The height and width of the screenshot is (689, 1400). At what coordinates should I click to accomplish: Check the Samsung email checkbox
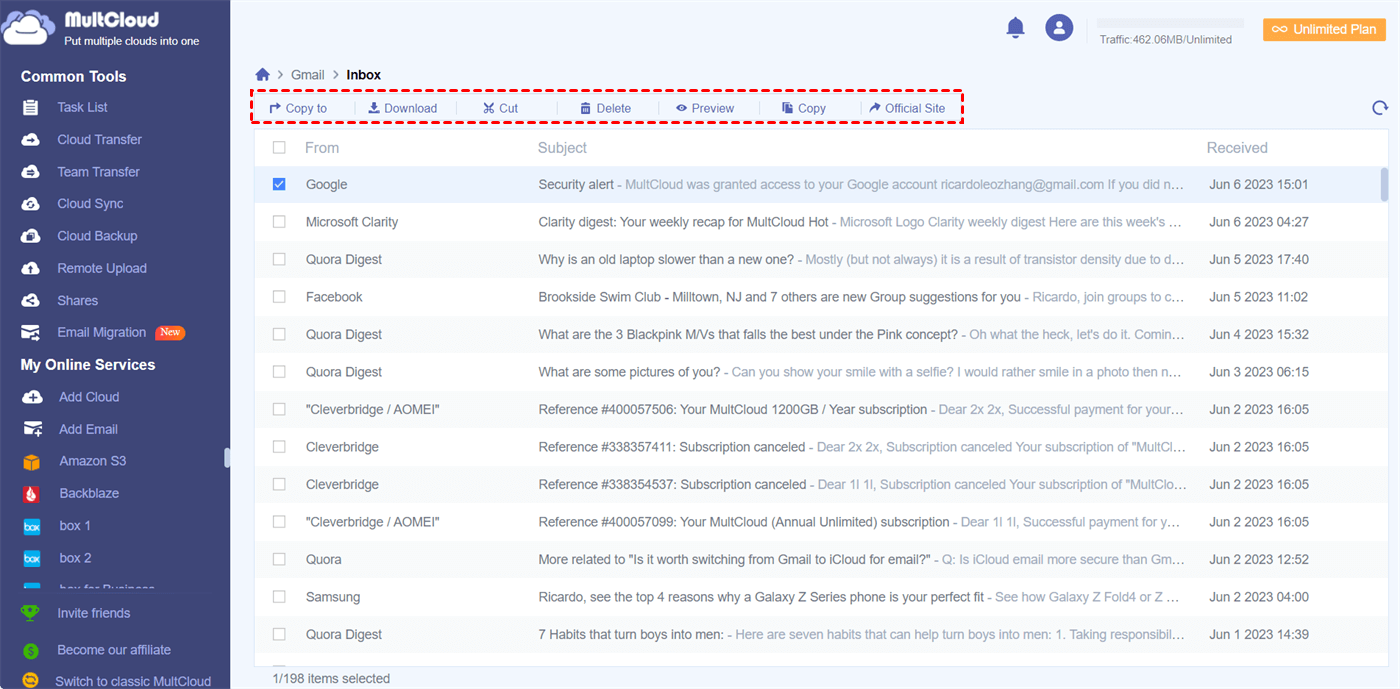coord(279,597)
